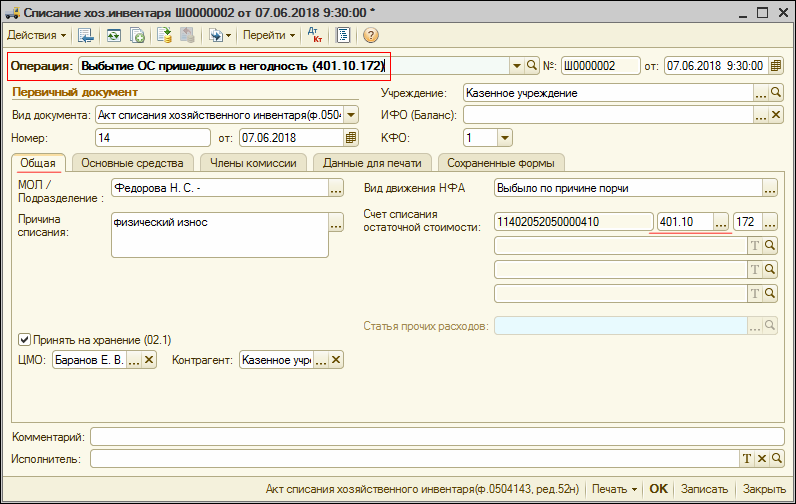The height and width of the screenshot is (504, 796).
Task: Click the Номер field containing 14
Action: 152,138
